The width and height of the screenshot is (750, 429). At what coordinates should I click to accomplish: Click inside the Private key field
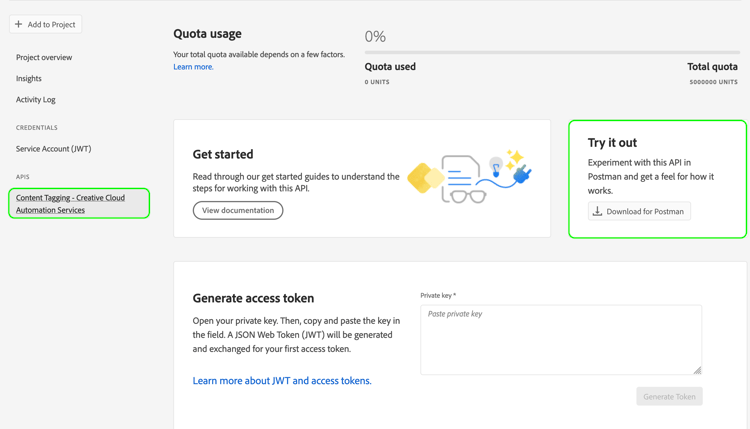point(560,340)
